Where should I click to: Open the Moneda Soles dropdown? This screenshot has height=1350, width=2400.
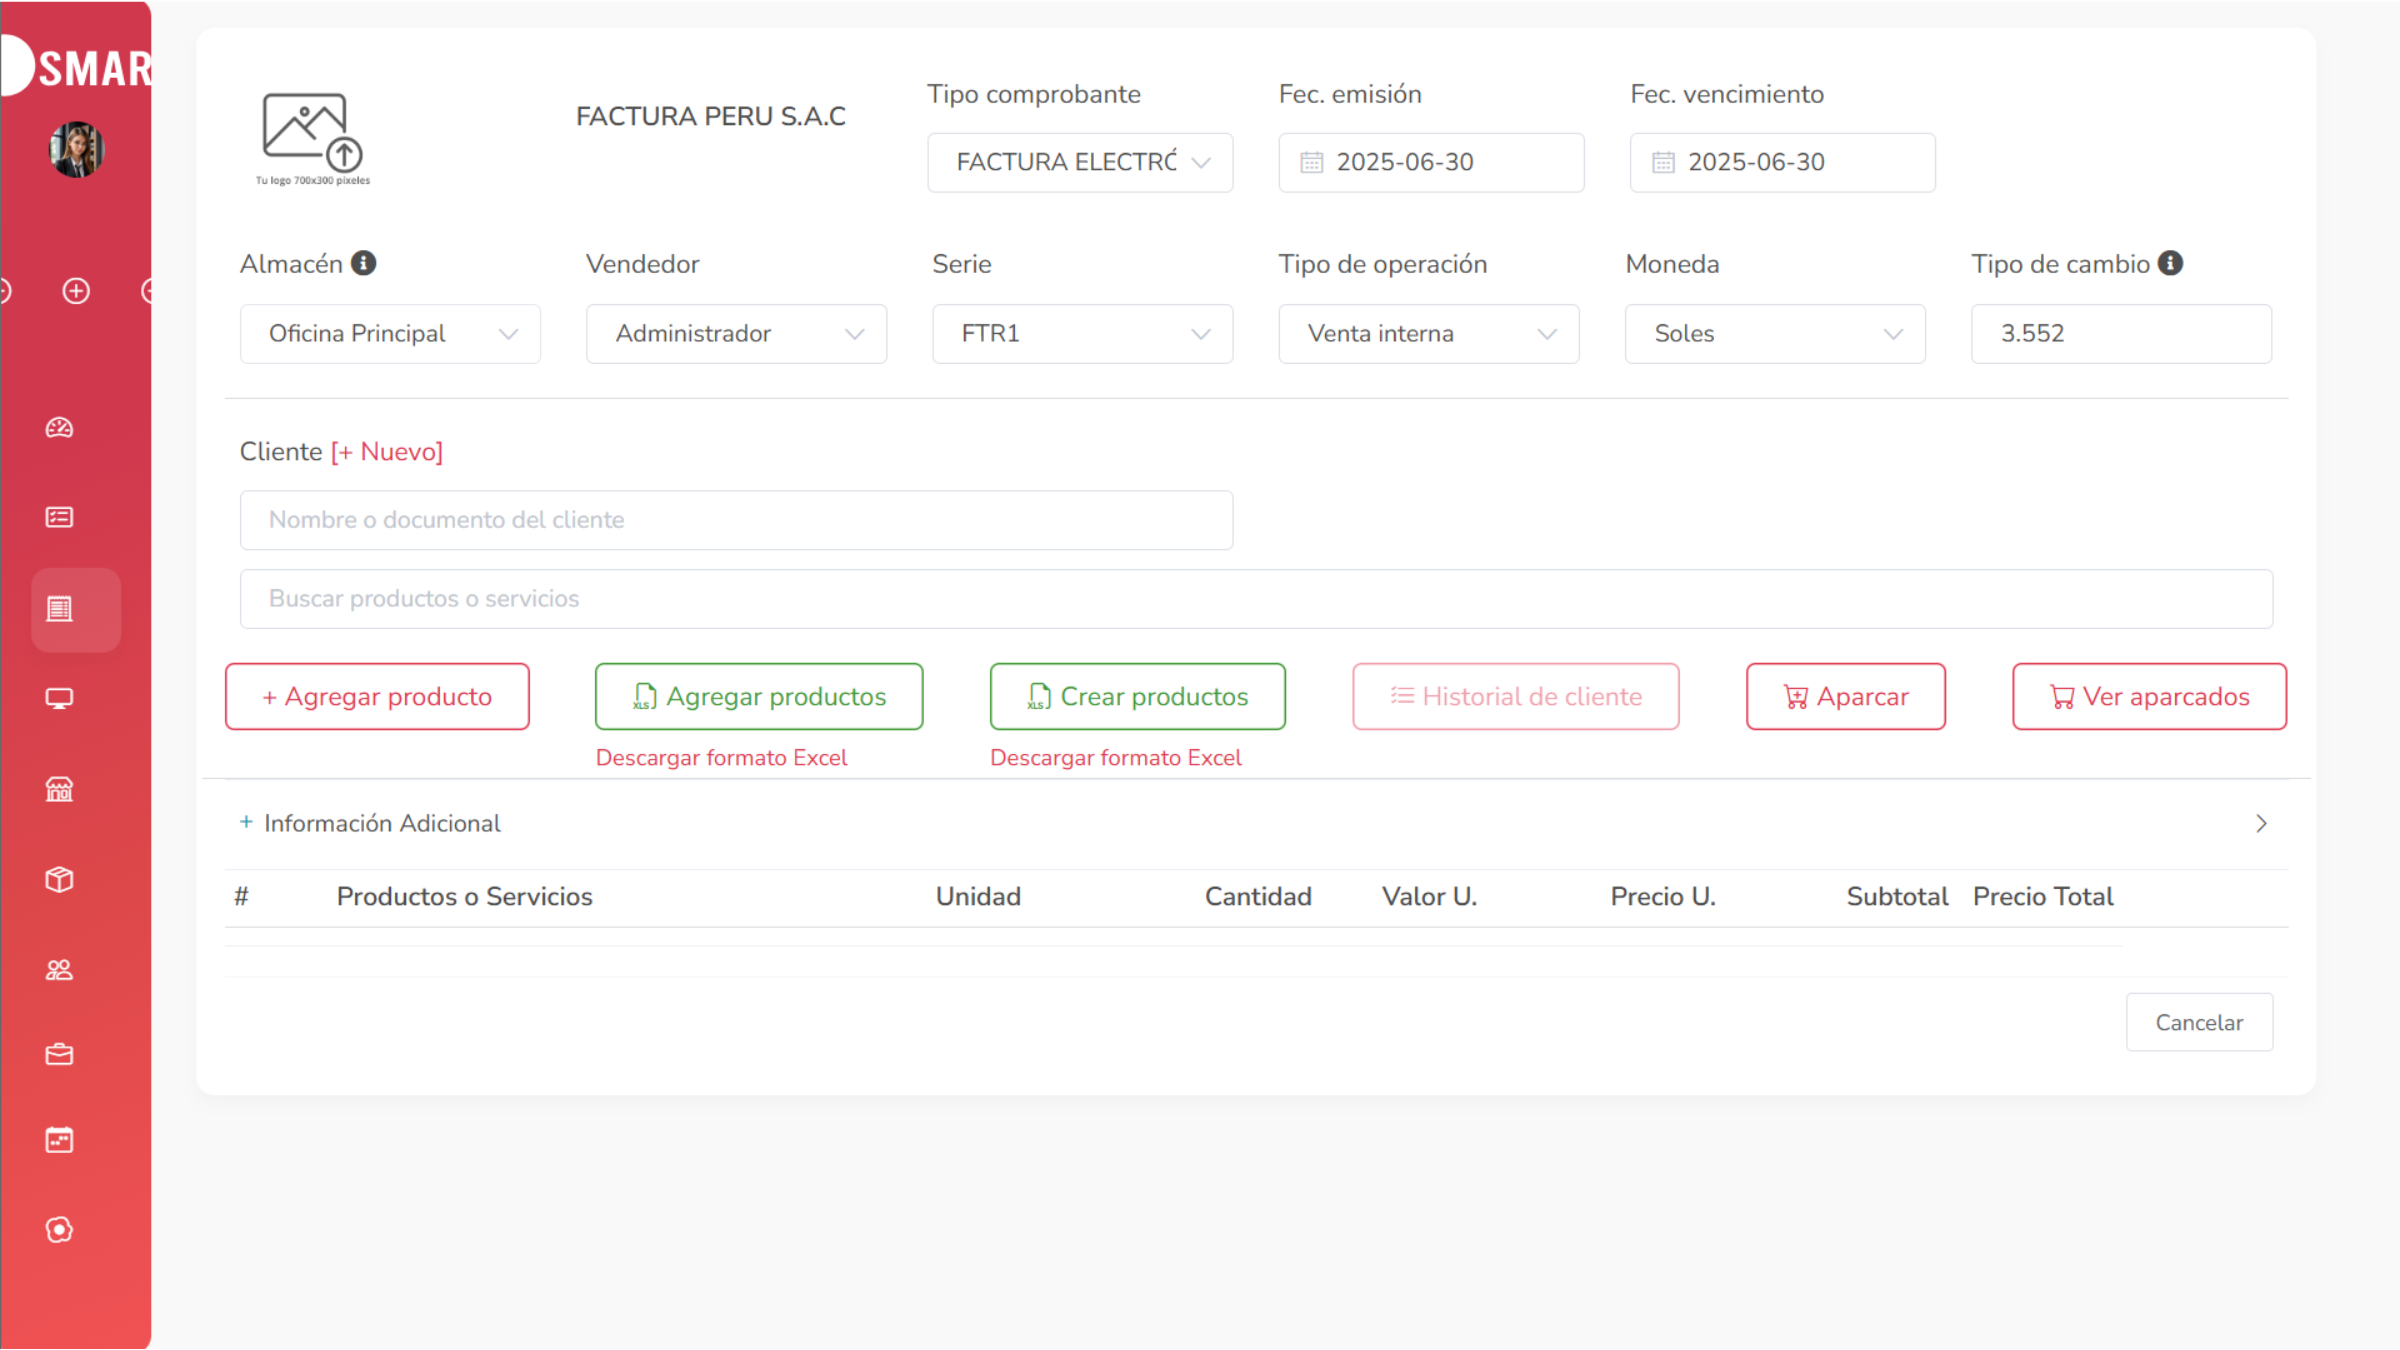(1774, 334)
